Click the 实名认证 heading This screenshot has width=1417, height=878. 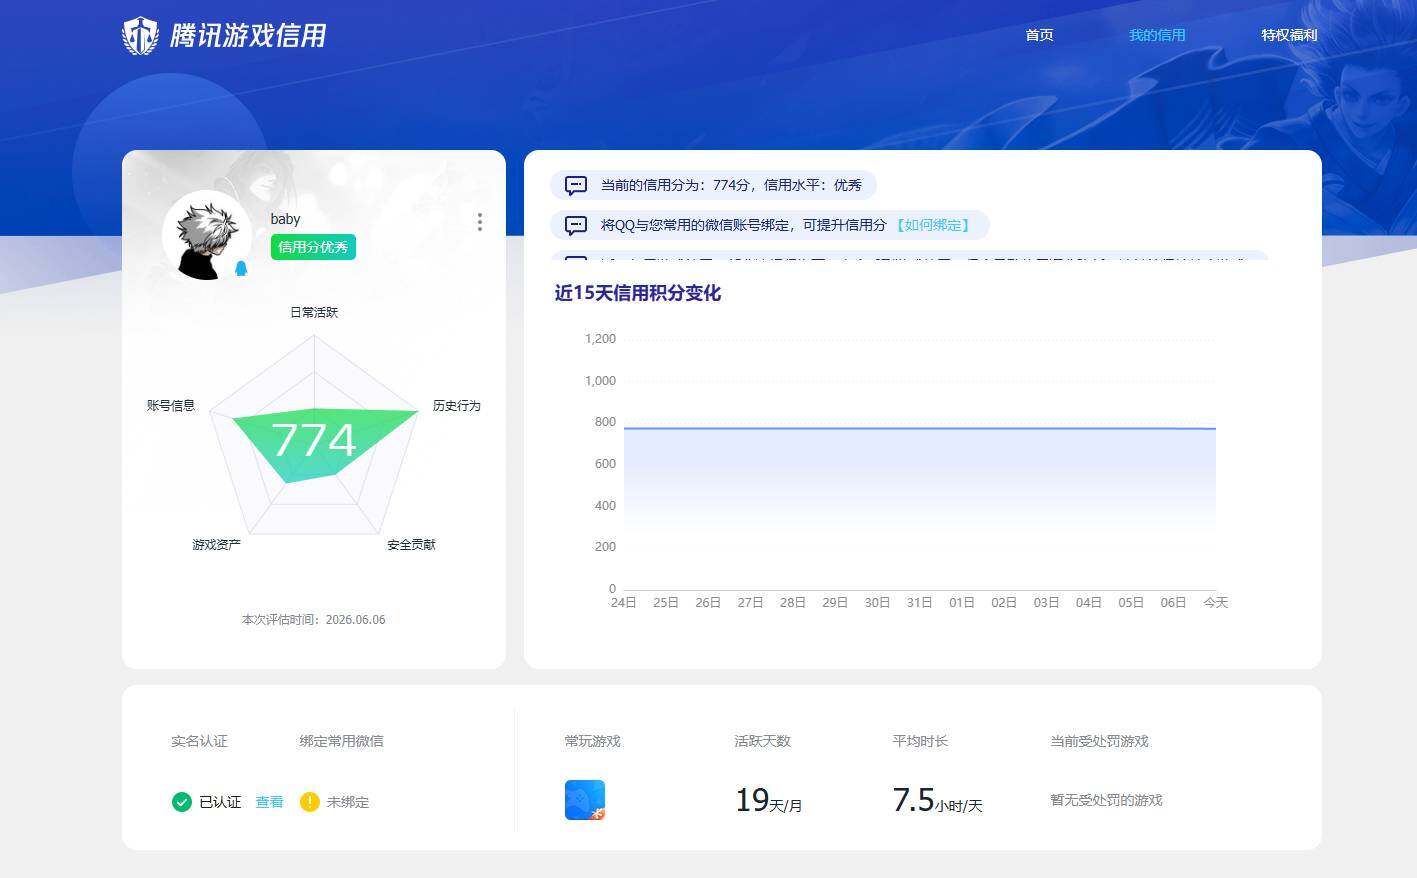[199, 741]
